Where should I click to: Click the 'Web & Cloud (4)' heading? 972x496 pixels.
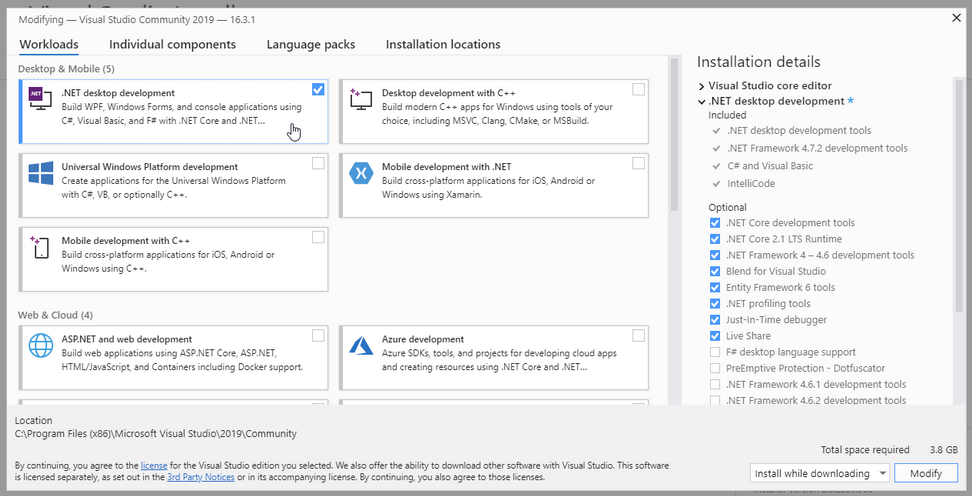click(55, 316)
